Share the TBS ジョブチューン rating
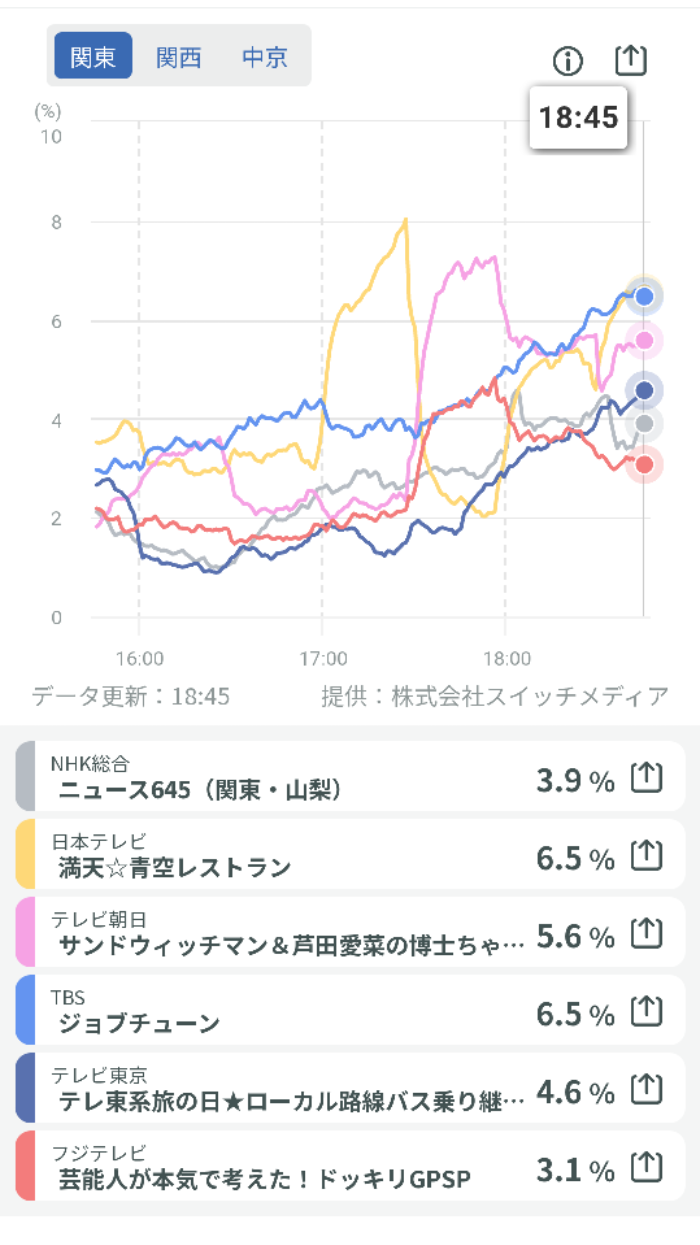Viewport: 700px width, 1245px height. pyautogui.click(x=647, y=1011)
